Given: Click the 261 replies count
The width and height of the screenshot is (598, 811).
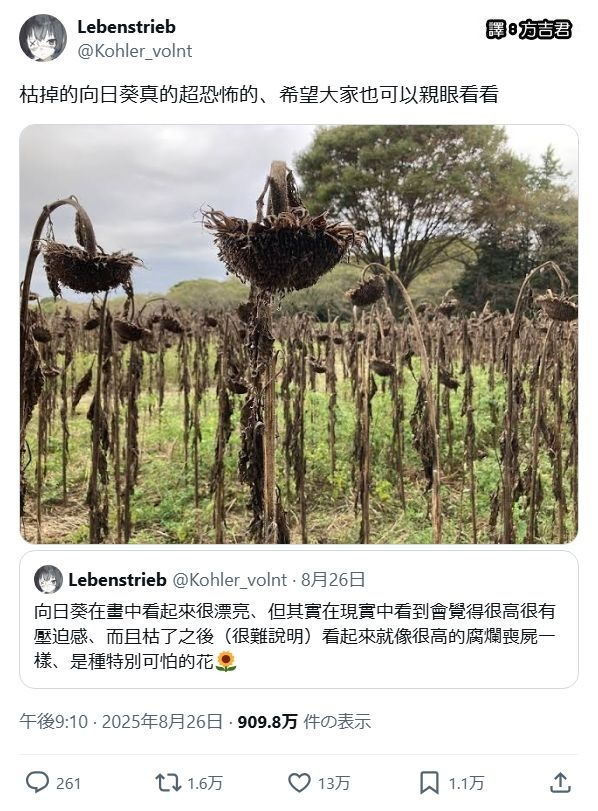Looking at the screenshot, I should (x=68, y=784).
